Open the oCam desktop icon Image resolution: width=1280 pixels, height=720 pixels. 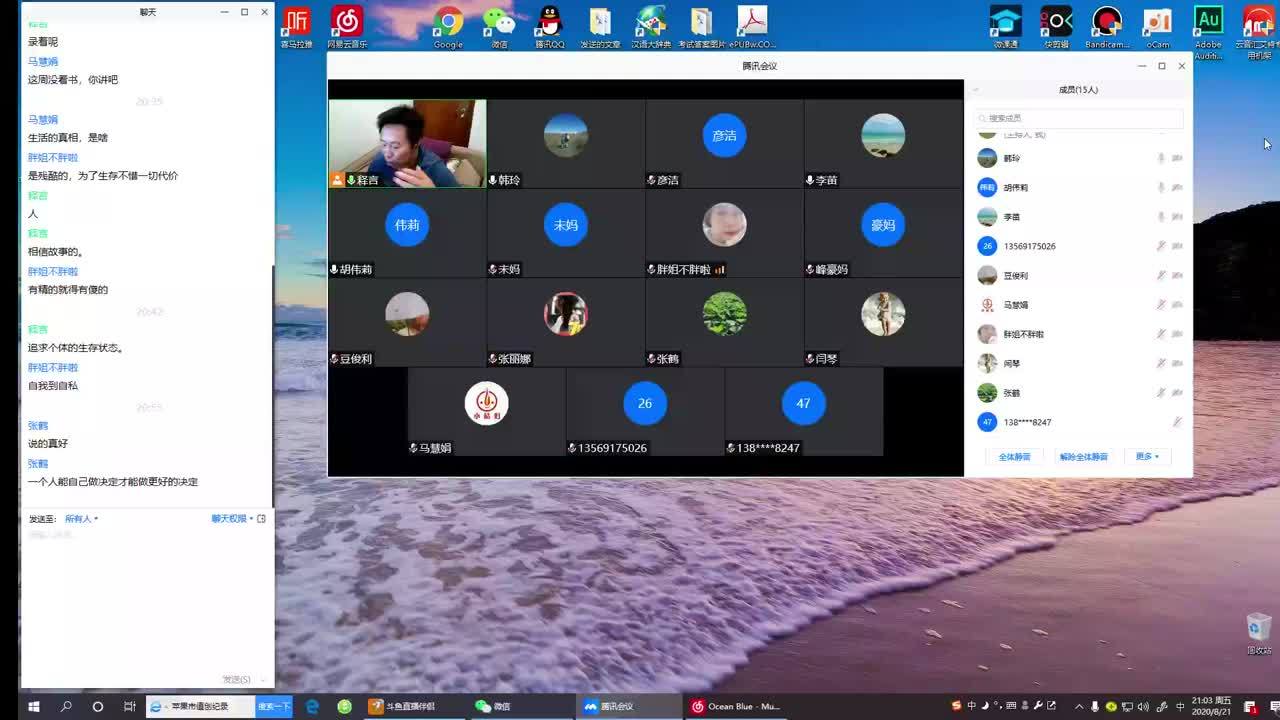pyautogui.click(x=1157, y=24)
